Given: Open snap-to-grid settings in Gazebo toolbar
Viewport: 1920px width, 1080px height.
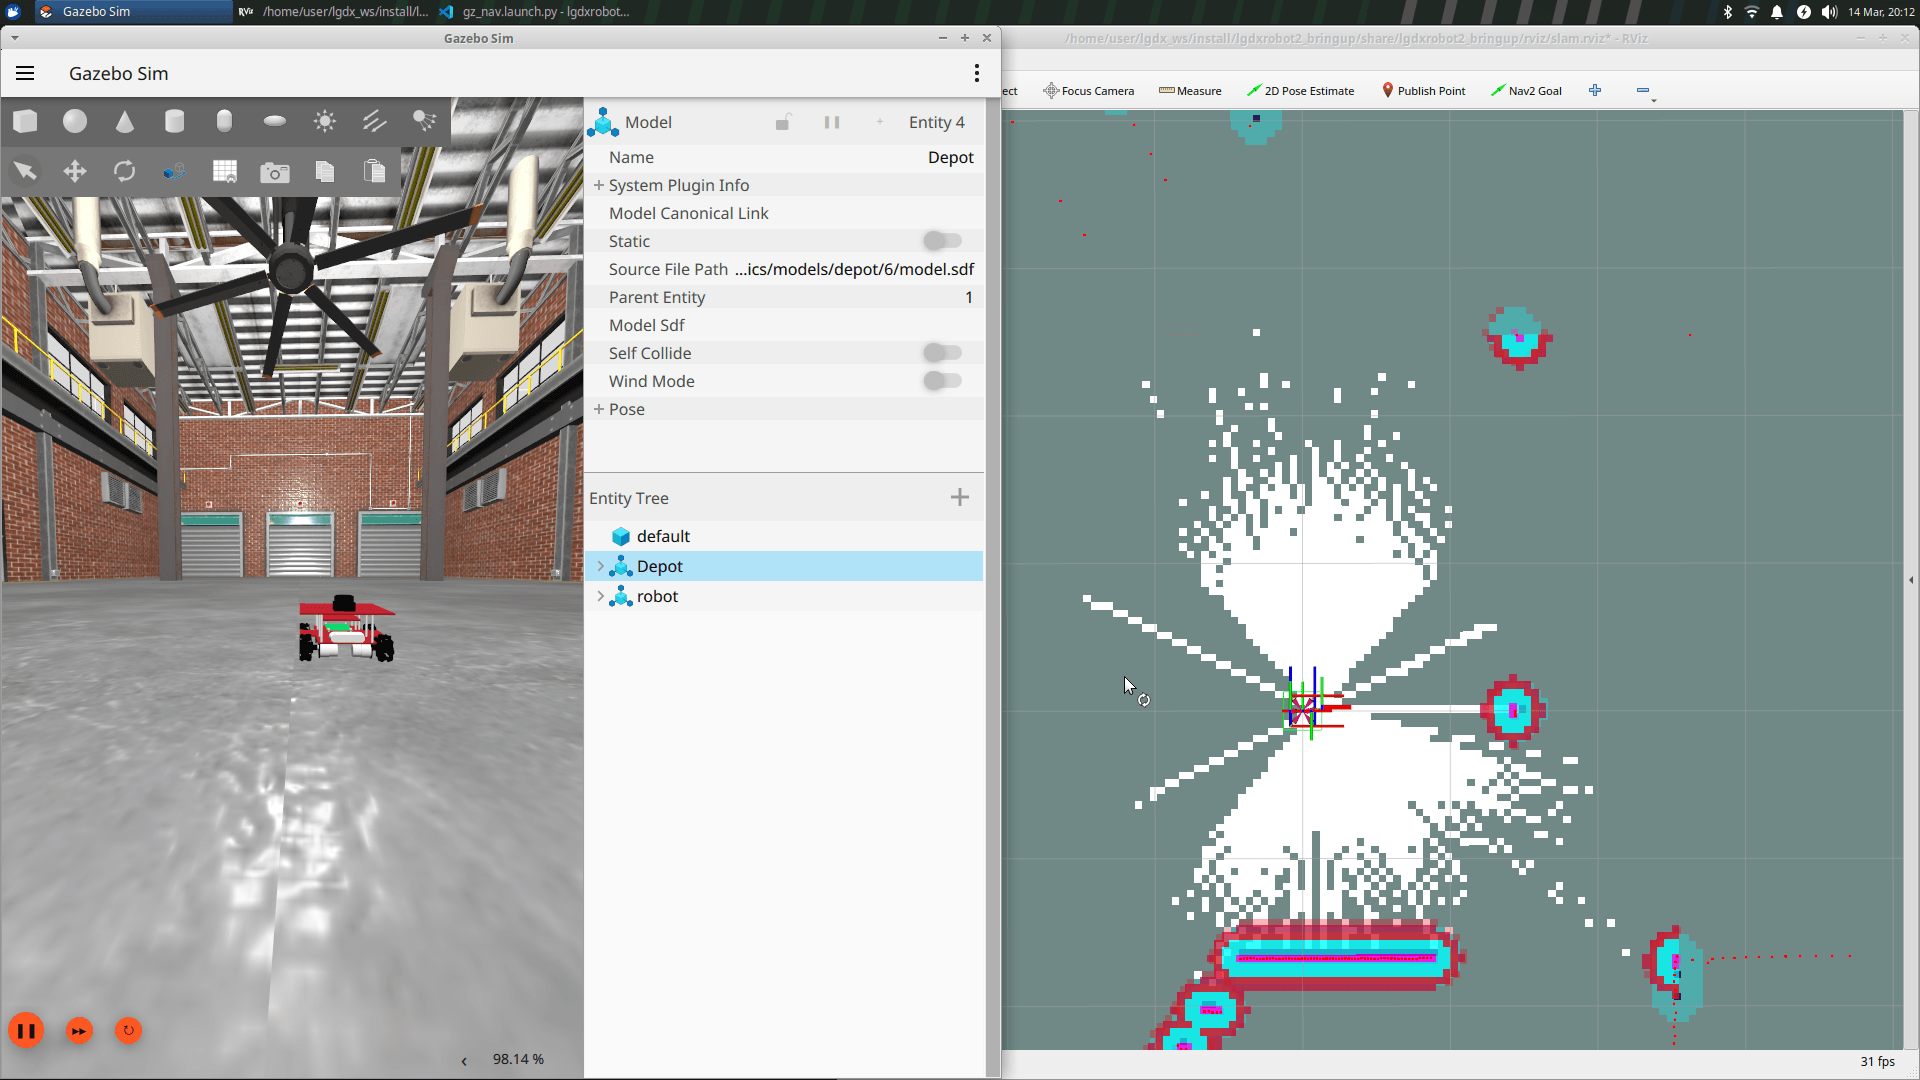Looking at the screenshot, I should point(224,170).
